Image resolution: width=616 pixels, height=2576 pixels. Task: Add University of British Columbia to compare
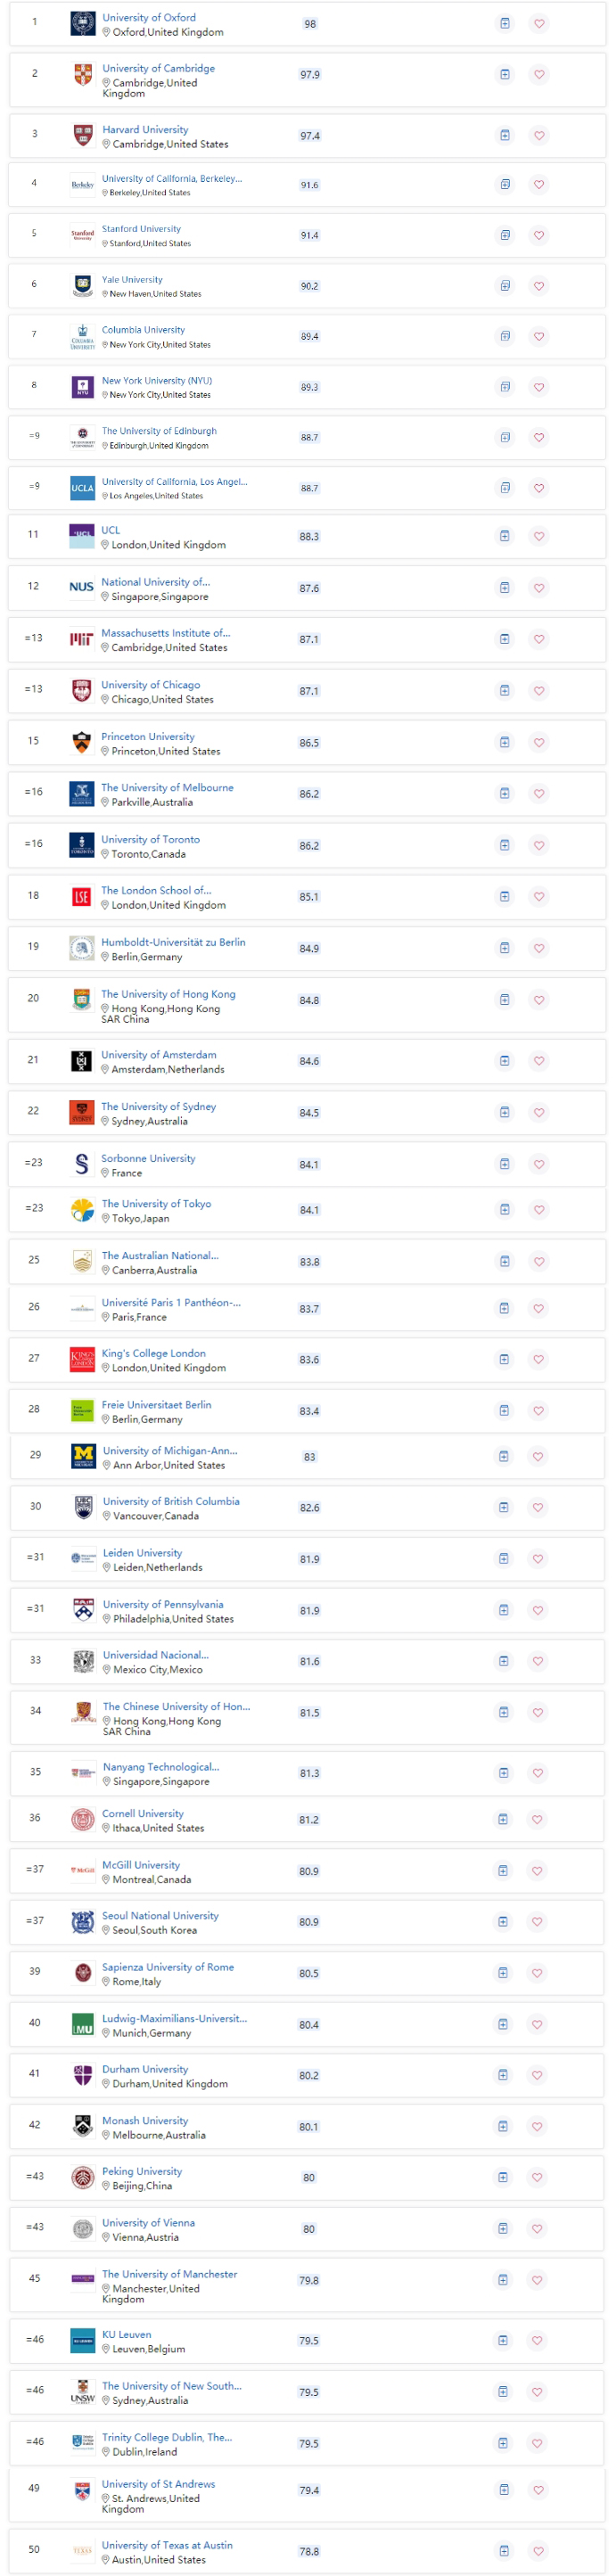[x=505, y=1508]
